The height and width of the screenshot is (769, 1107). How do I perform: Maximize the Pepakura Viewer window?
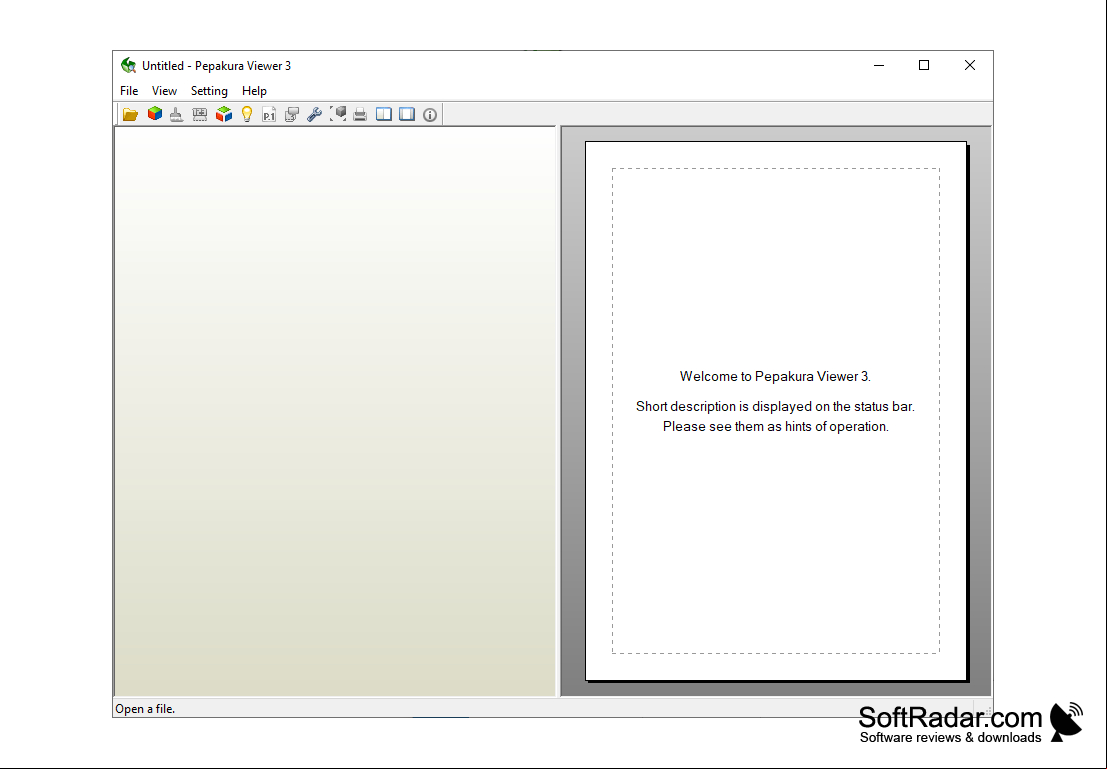[923, 66]
